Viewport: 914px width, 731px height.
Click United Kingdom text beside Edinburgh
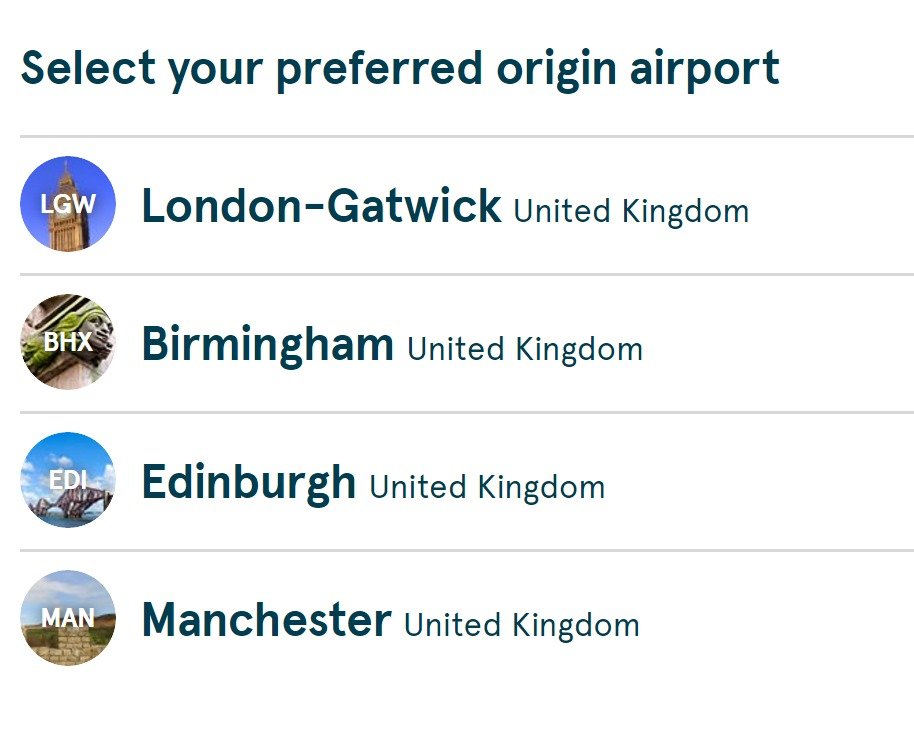click(x=487, y=488)
